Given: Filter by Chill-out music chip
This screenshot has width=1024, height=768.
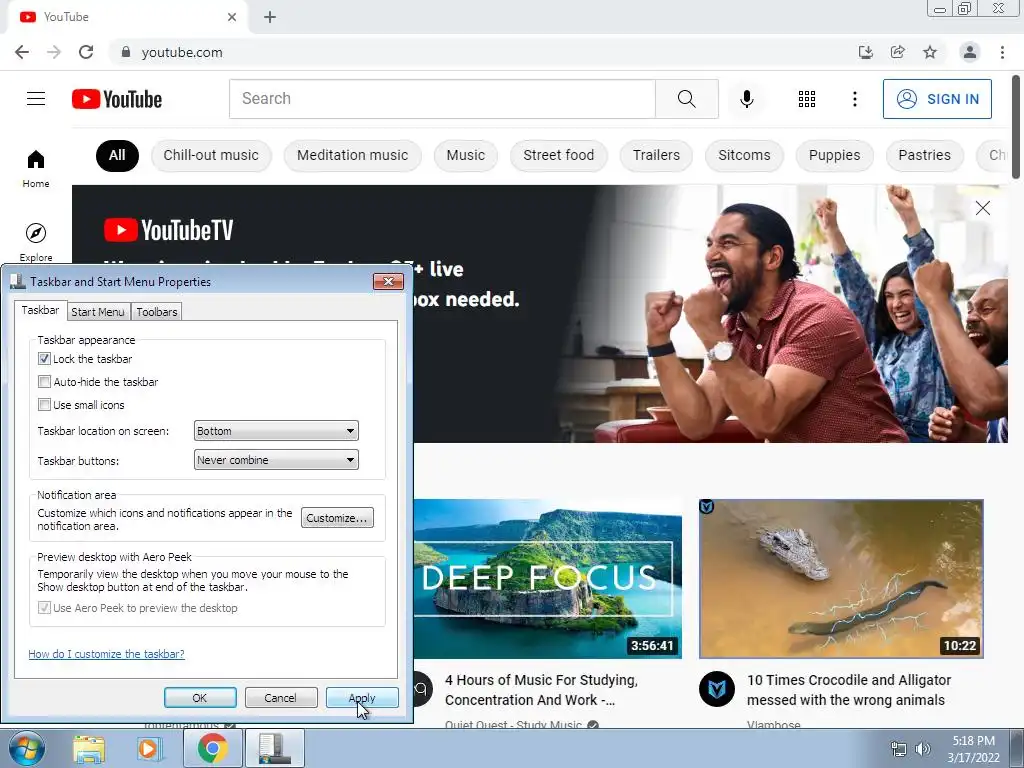Looking at the screenshot, I should 211,155.
